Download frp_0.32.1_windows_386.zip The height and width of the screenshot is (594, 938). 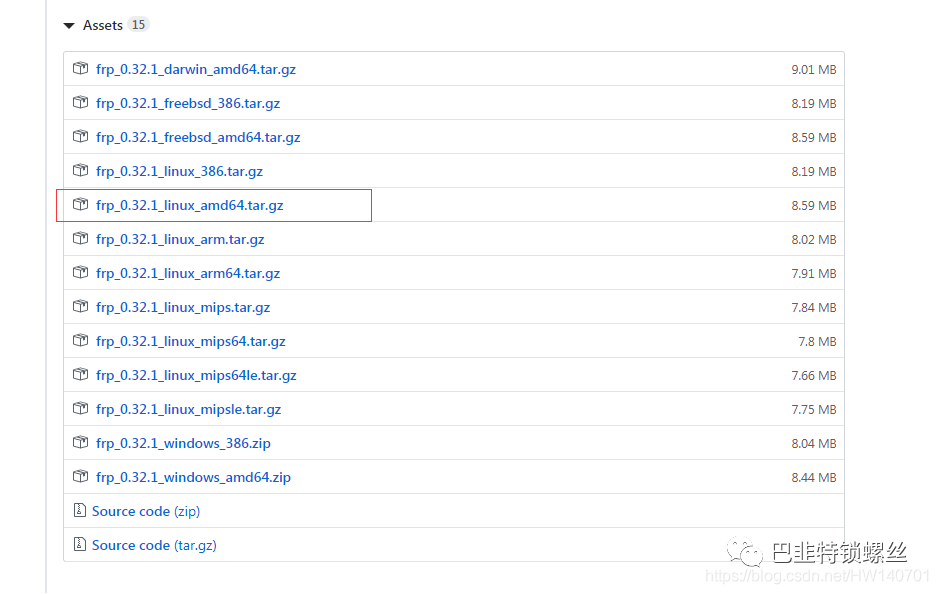coord(183,444)
